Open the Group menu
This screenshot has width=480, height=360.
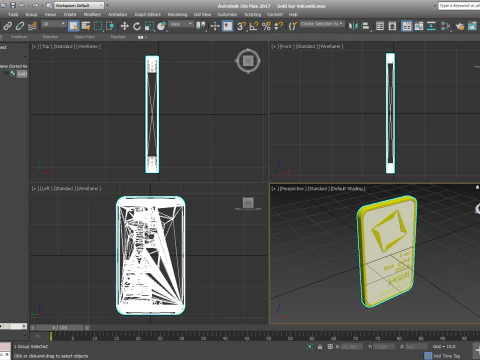[31, 14]
